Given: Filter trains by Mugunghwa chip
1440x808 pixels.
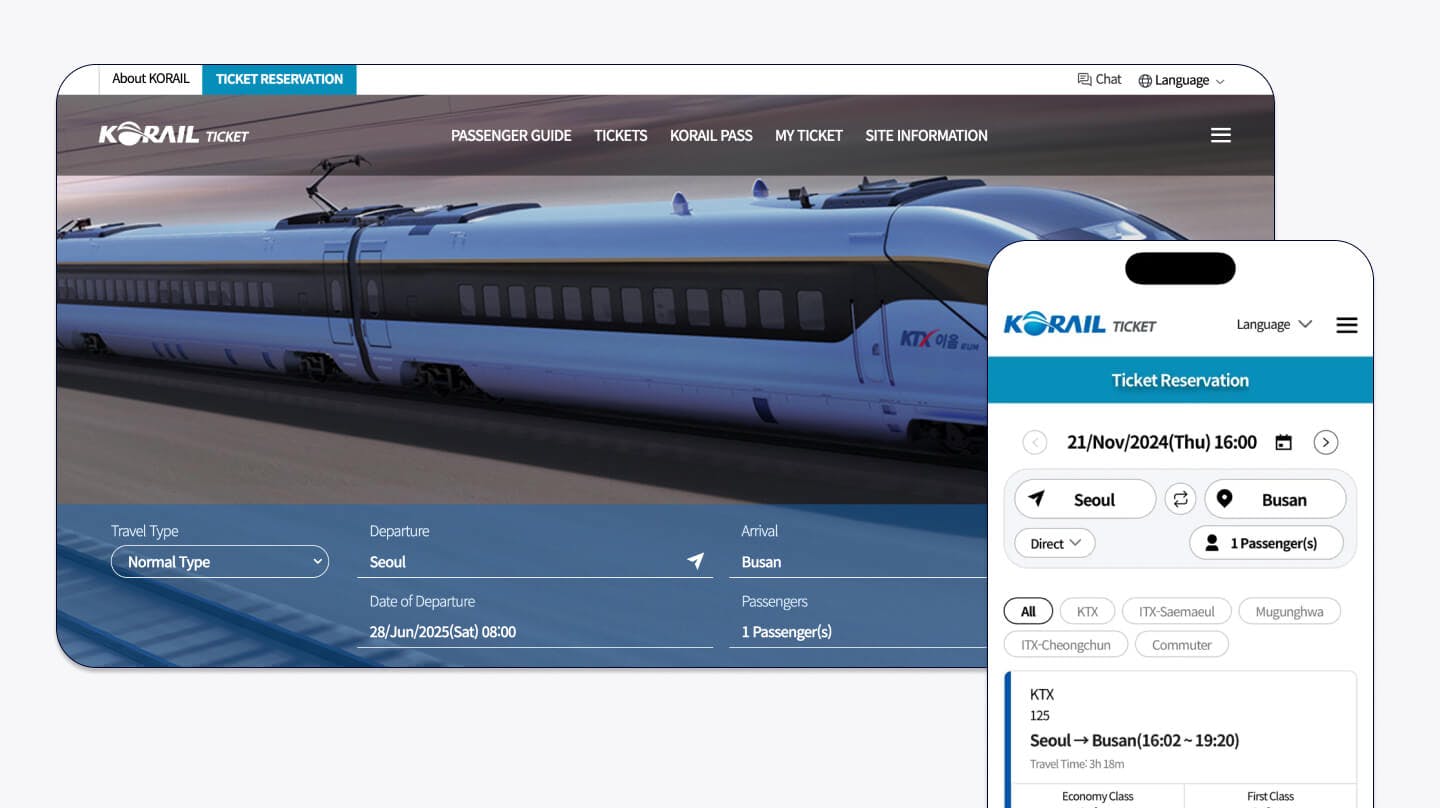Looking at the screenshot, I should pos(1289,611).
